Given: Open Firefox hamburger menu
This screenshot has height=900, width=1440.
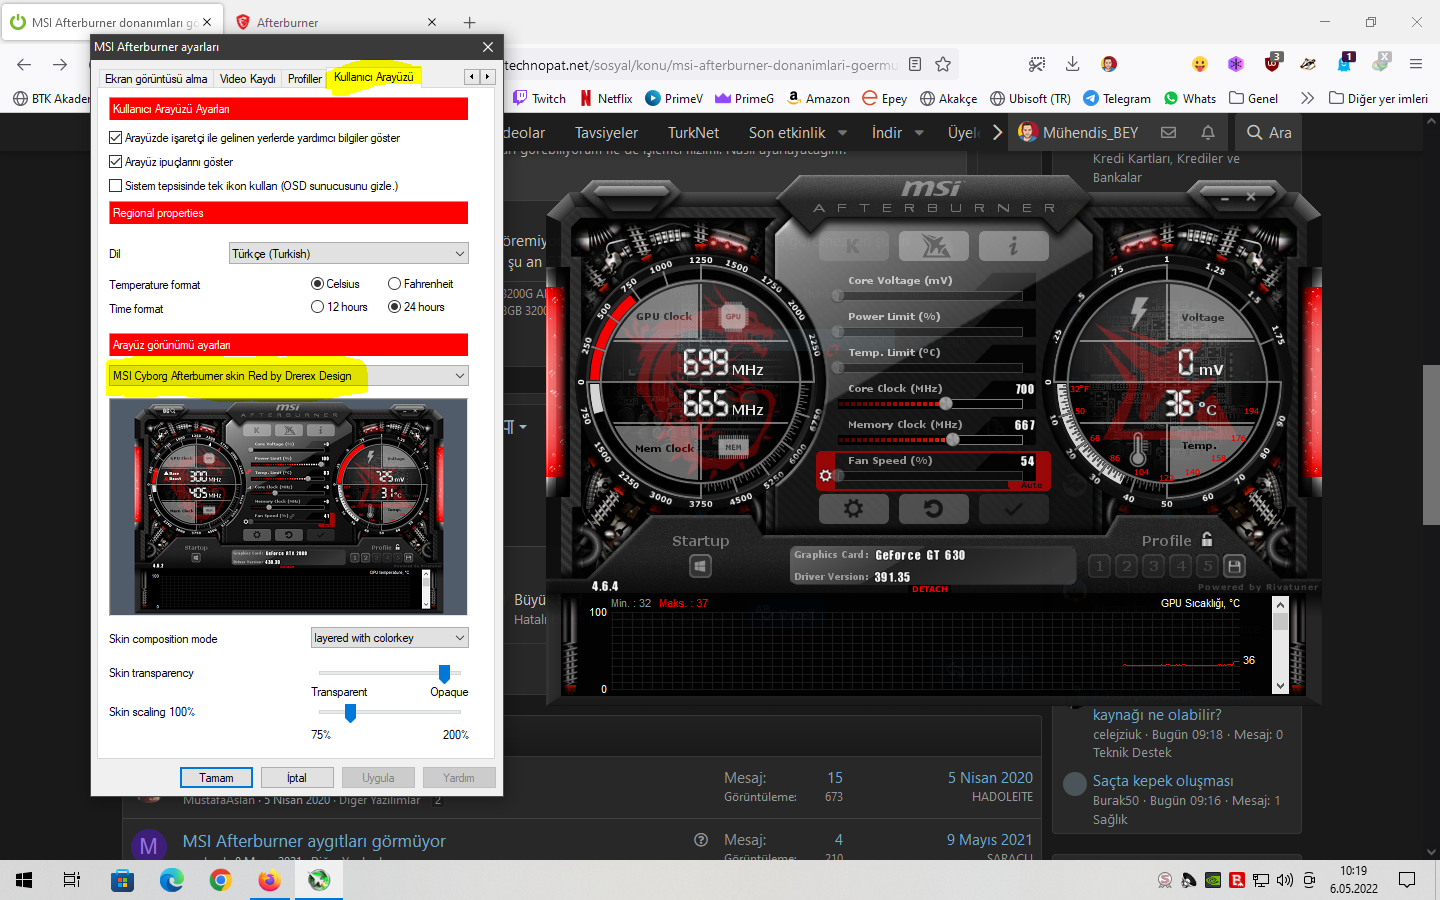Looking at the screenshot, I should tap(1416, 64).
